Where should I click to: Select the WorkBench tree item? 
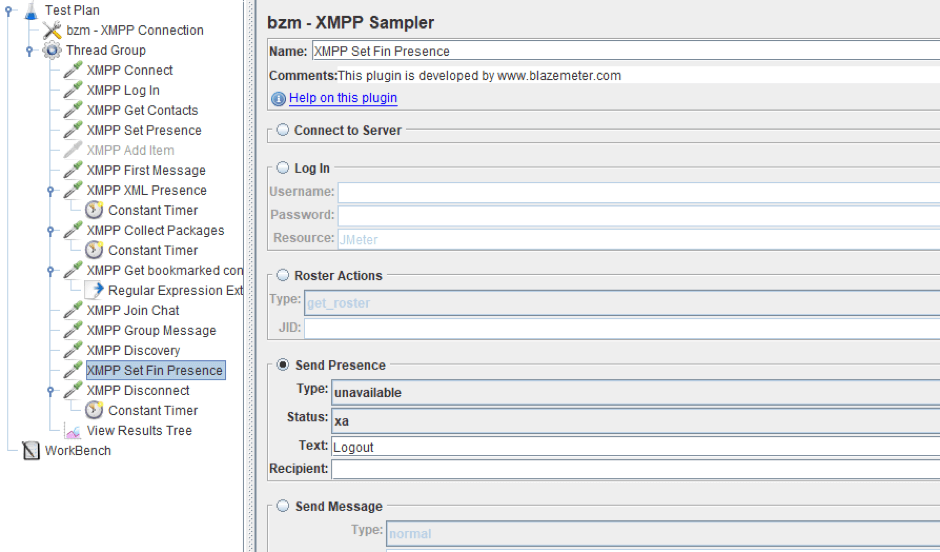[78, 451]
